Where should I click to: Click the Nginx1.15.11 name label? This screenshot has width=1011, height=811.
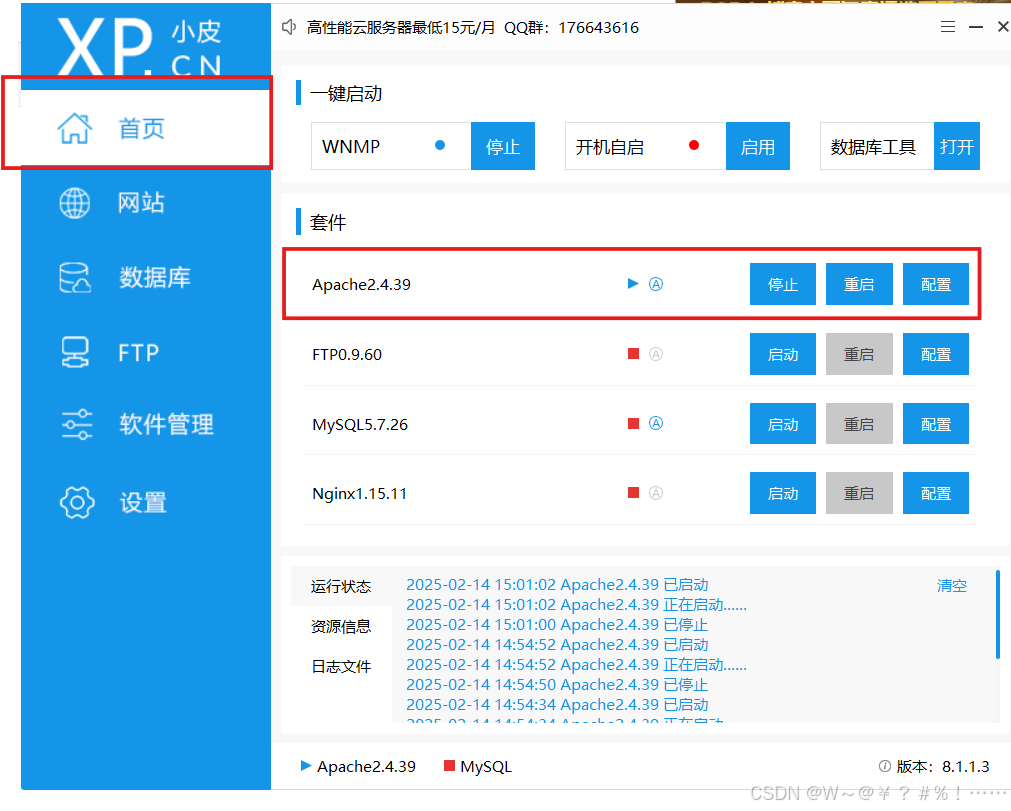(x=360, y=494)
